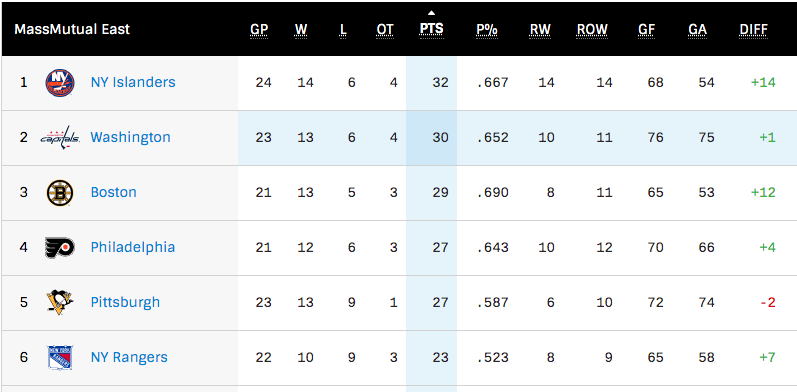Click the Pittsburgh Penguins logo
The width and height of the screenshot is (797, 392).
(60, 303)
